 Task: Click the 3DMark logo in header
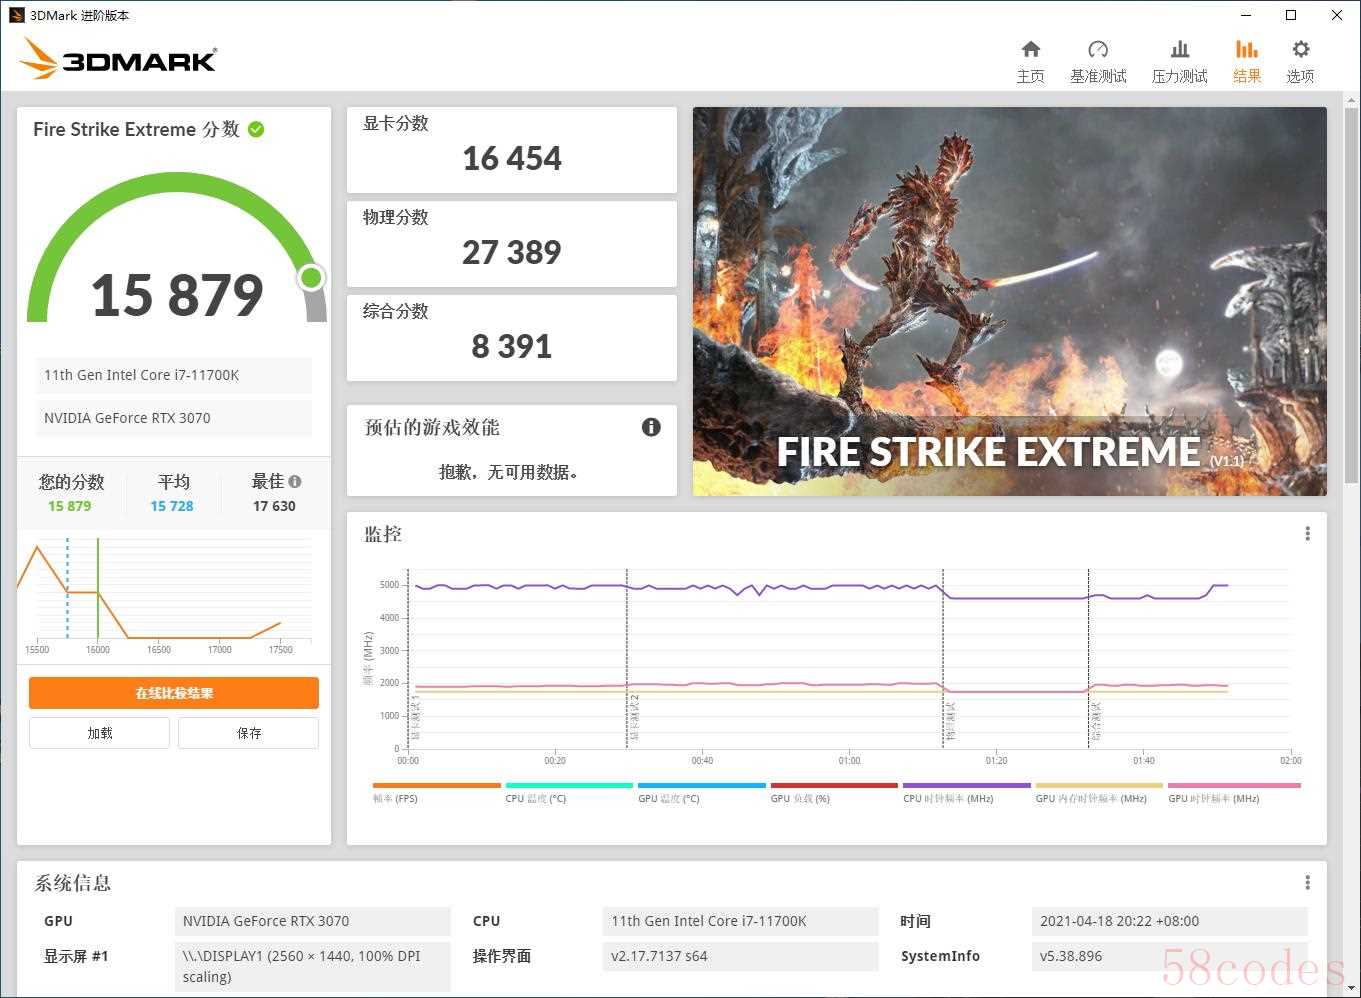point(118,59)
